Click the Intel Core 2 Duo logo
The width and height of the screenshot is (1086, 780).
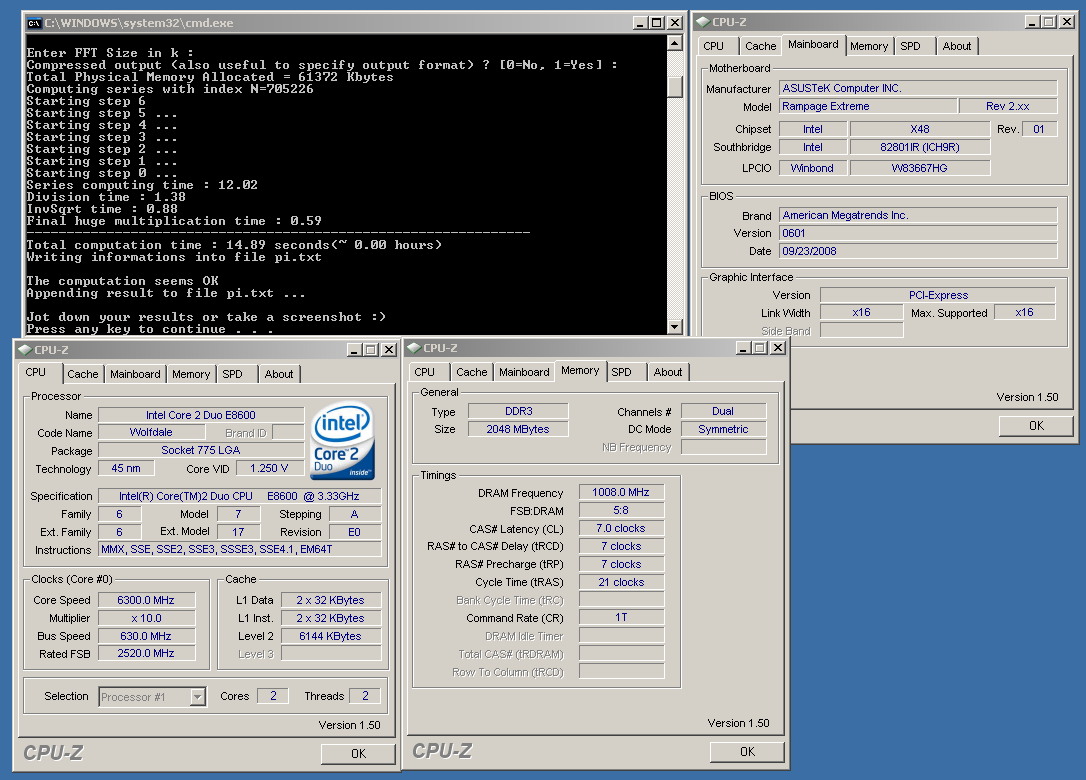[x=343, y=441]
